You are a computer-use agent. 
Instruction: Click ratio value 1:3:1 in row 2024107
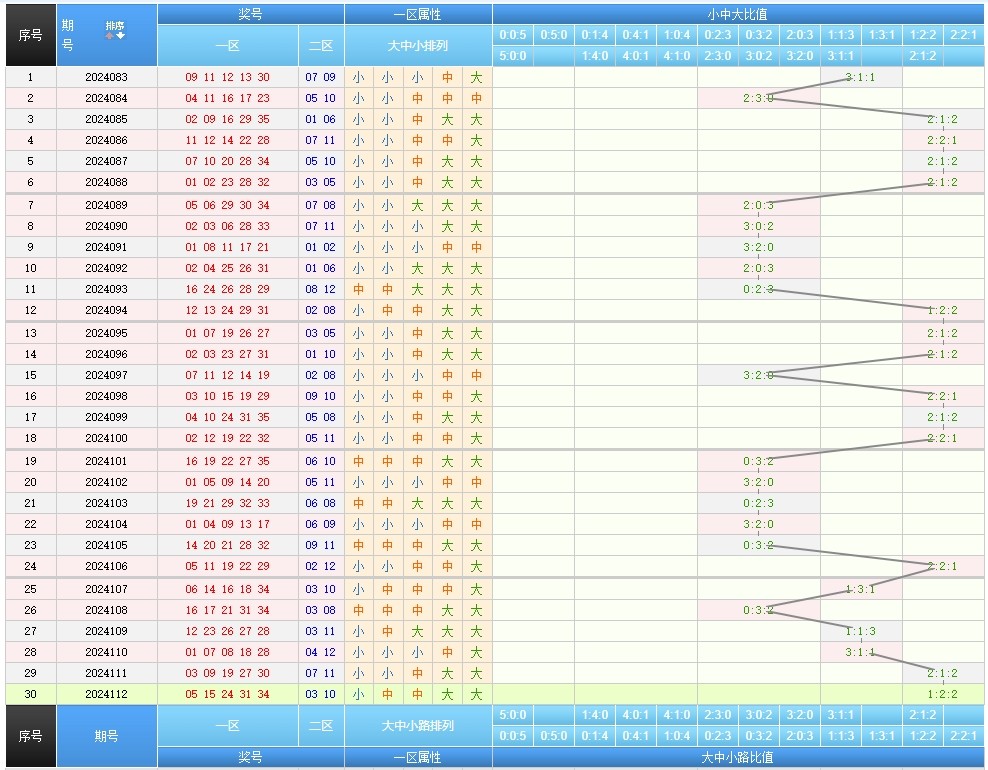click(x=860, y=589)
